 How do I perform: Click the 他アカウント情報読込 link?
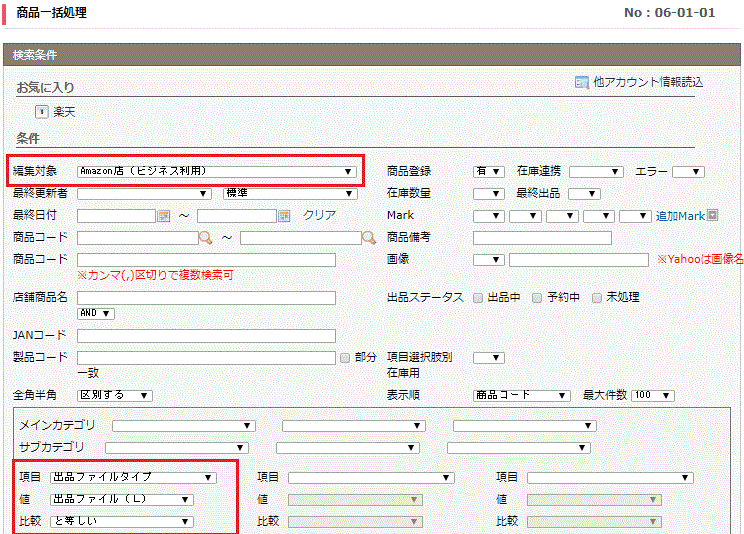(648, 82)
